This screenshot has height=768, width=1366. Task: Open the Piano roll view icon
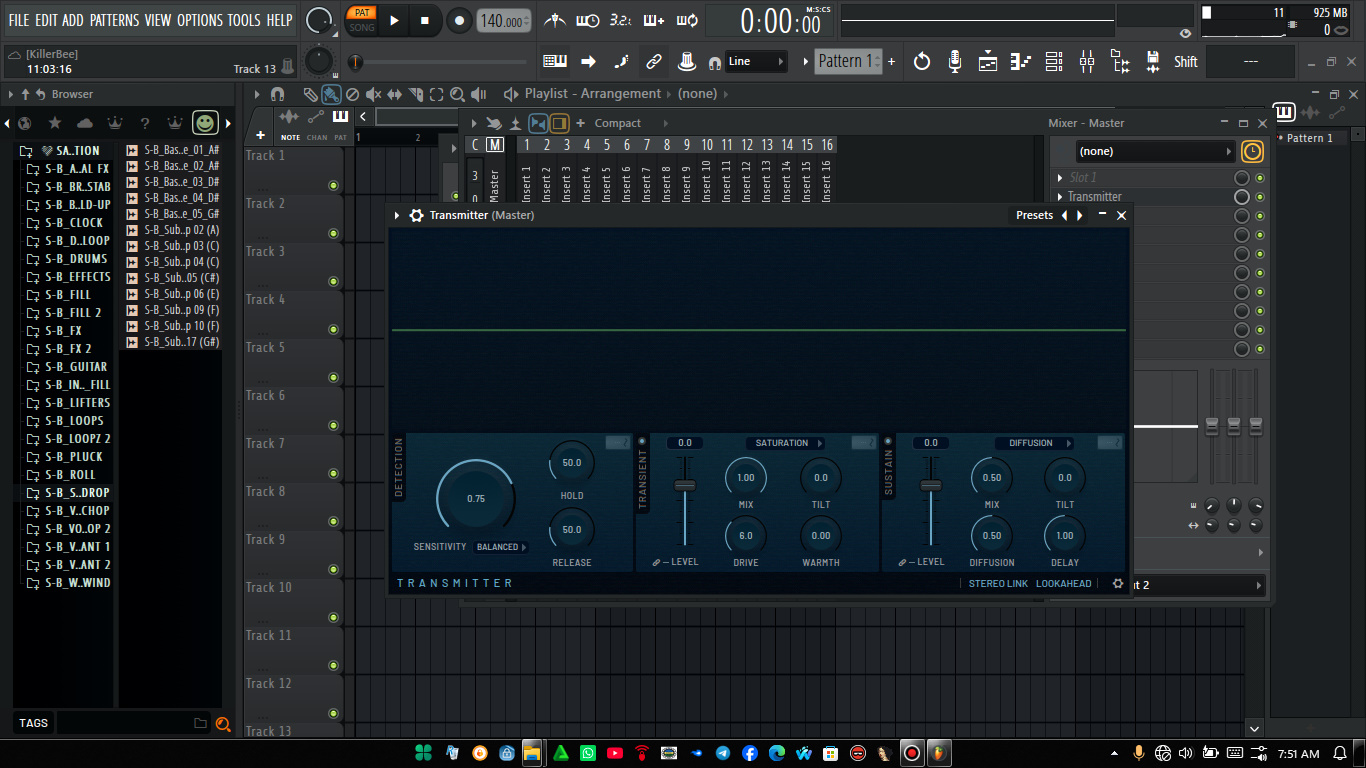click(1020, 62)
